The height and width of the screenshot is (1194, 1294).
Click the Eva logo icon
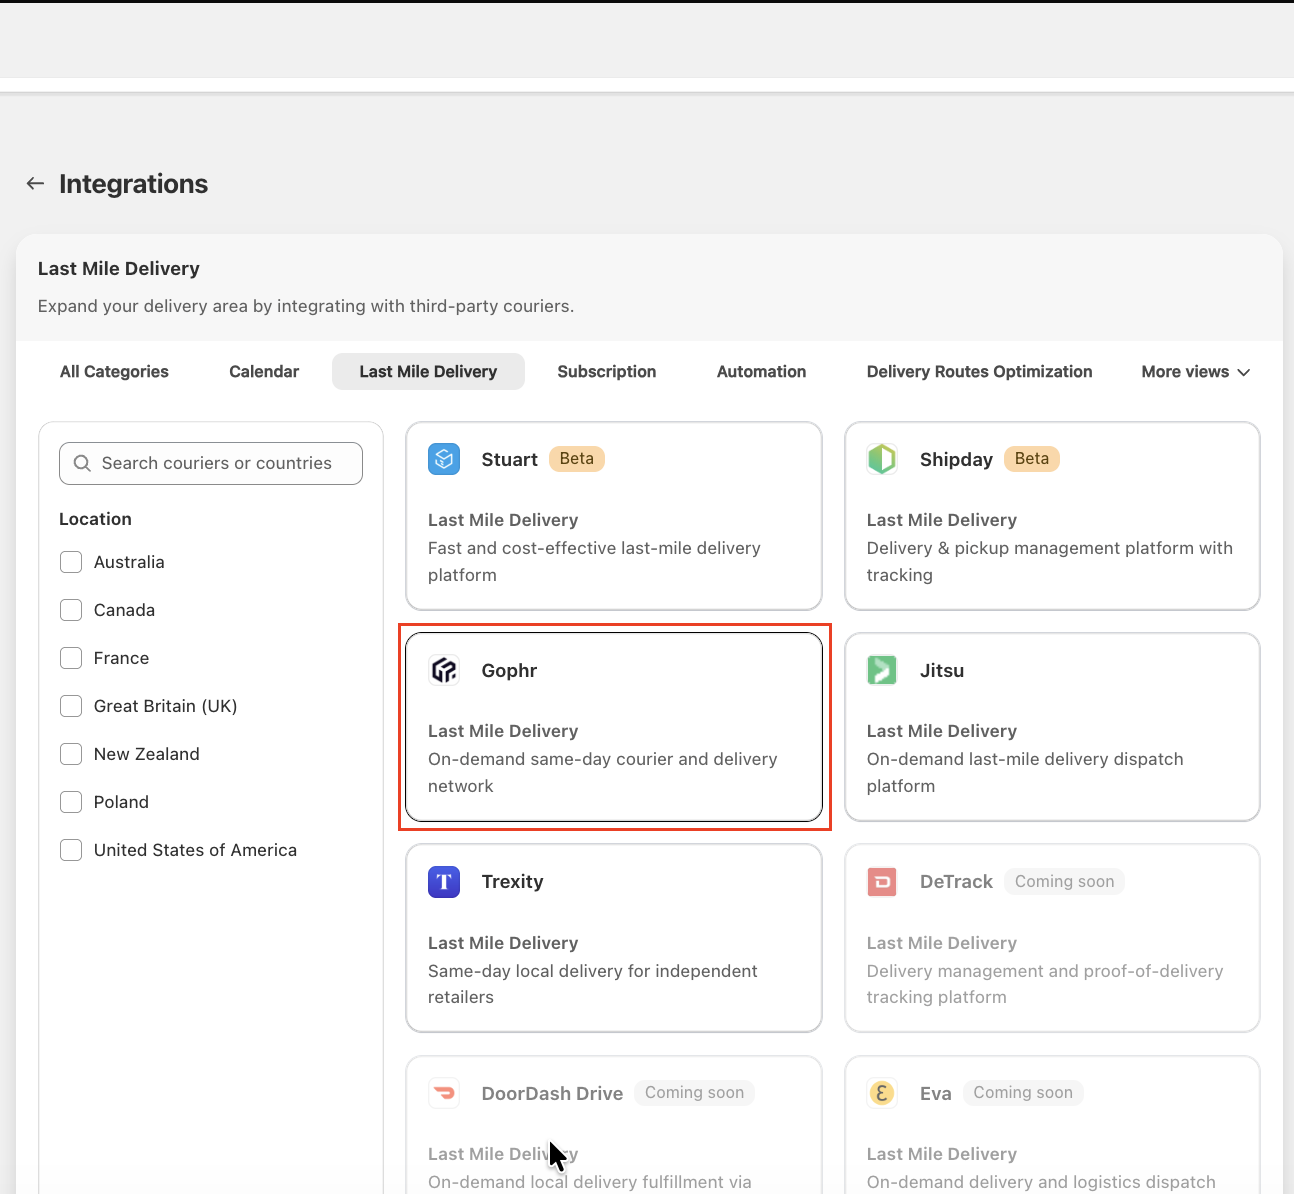[882, 1093]
